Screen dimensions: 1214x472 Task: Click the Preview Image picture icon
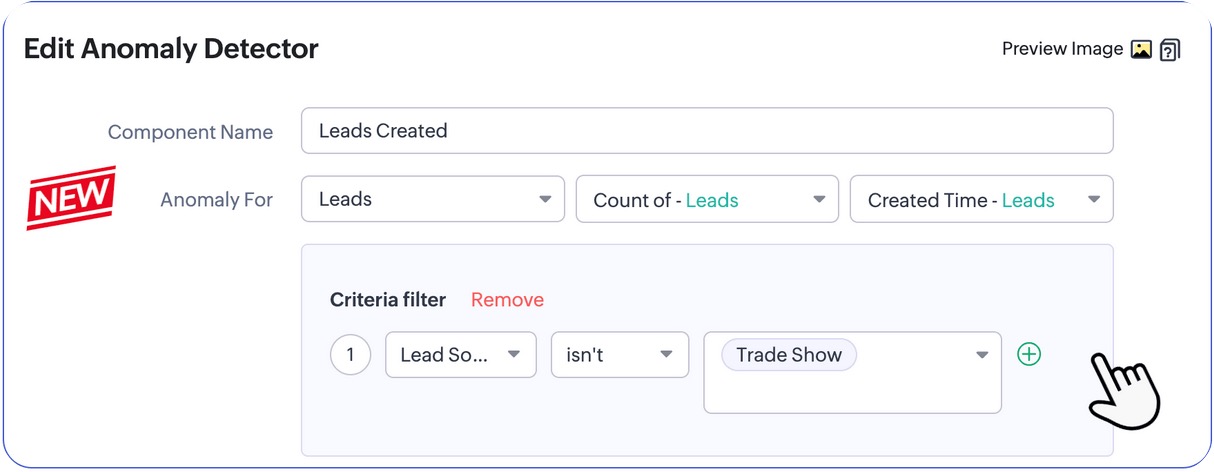coord(1141,49)
